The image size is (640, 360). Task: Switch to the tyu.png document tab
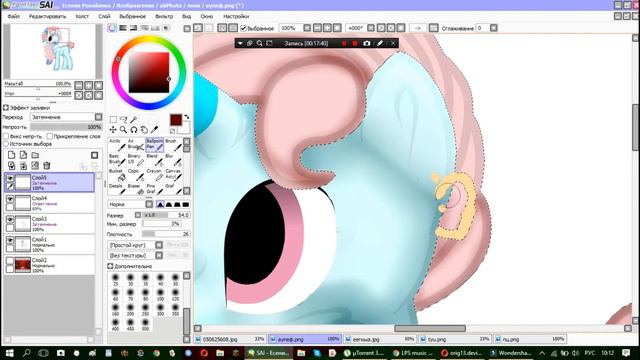(x=455, y=339)
